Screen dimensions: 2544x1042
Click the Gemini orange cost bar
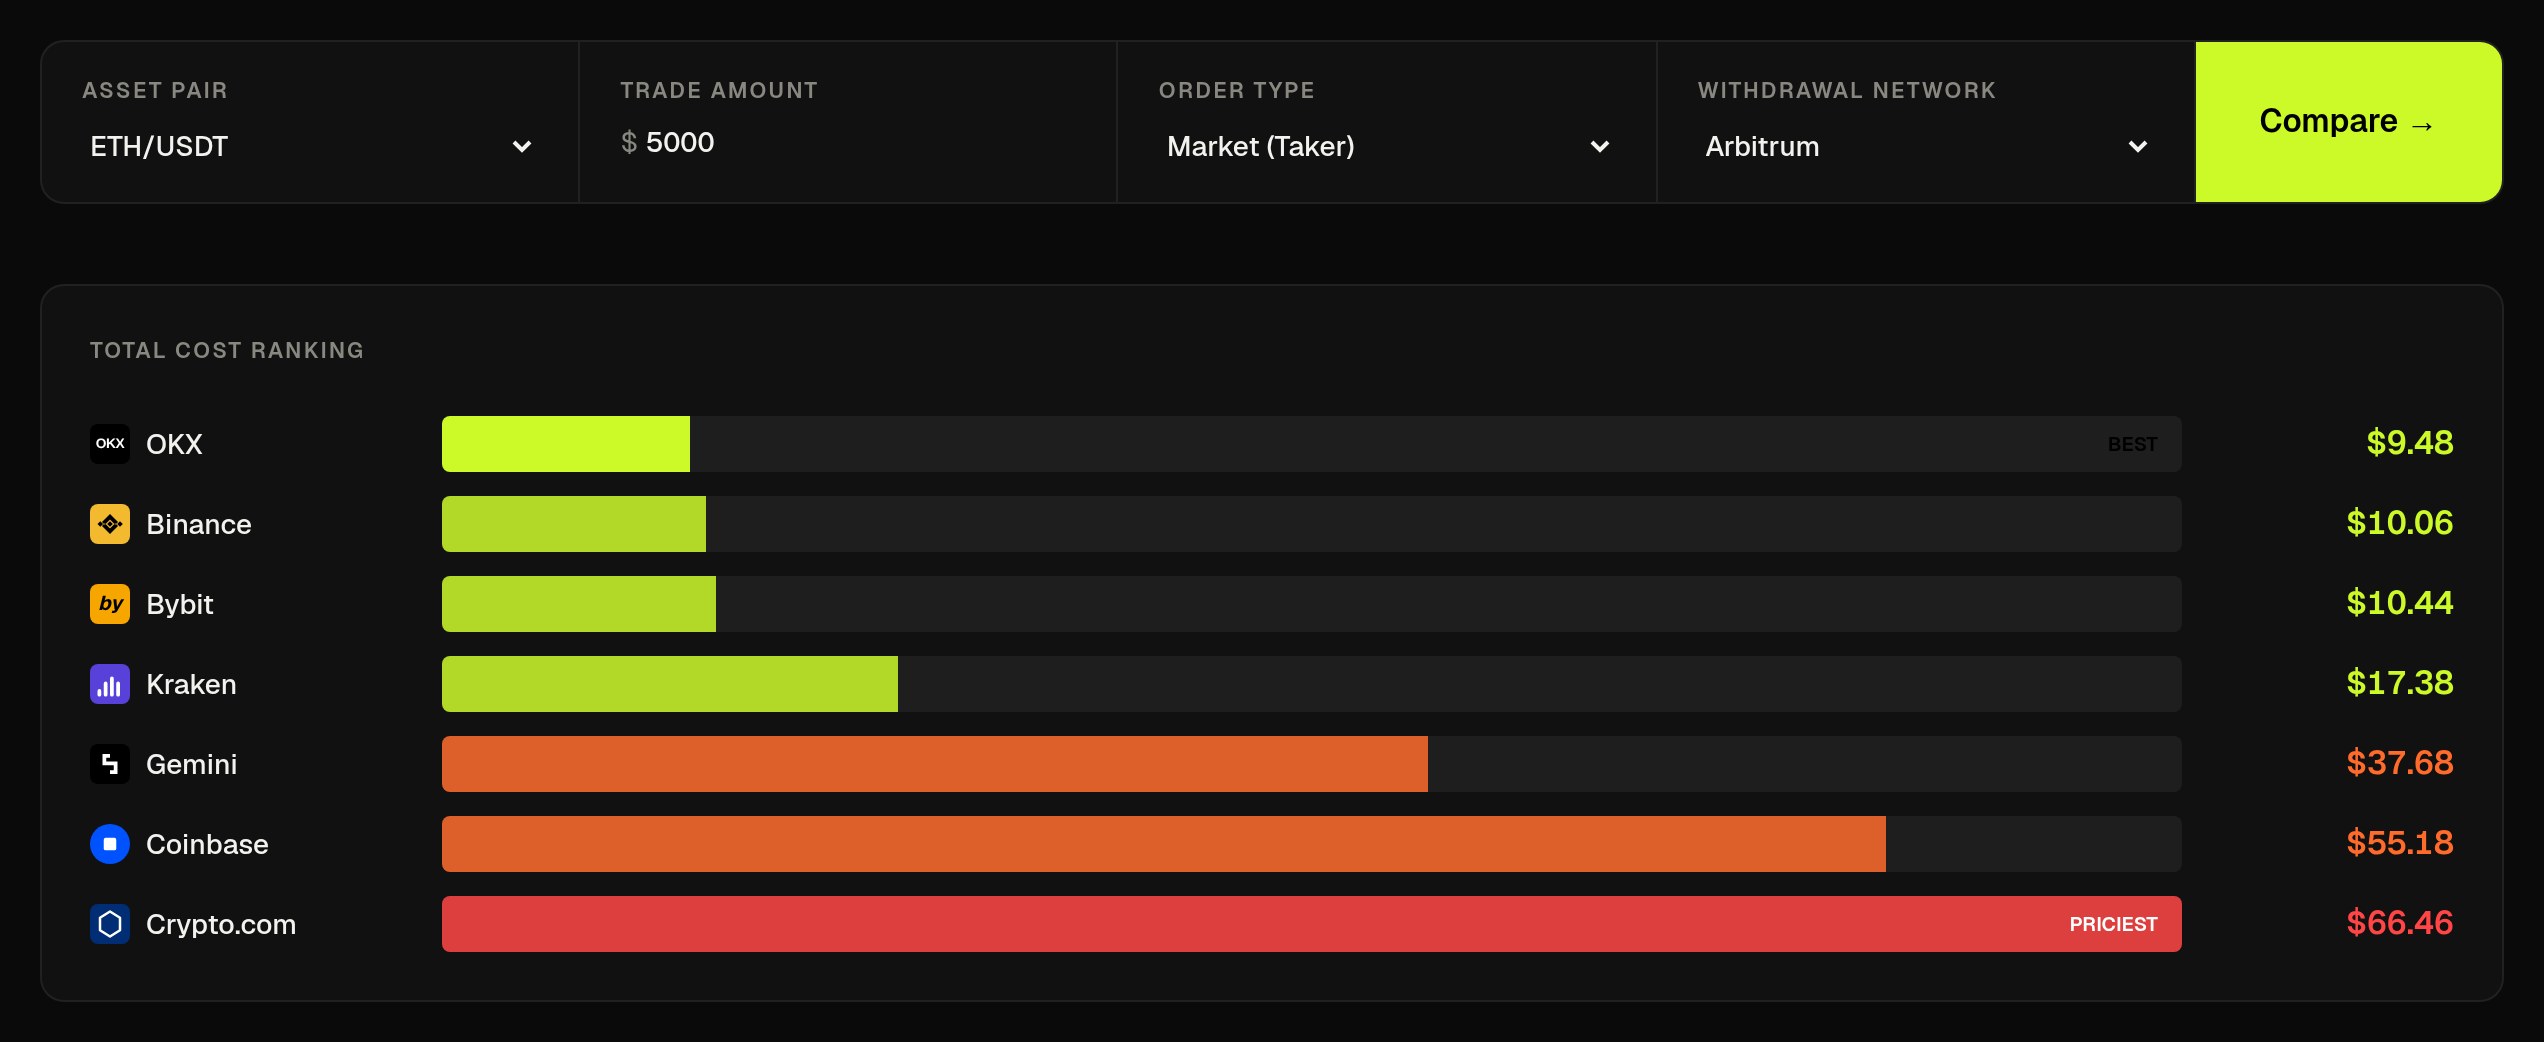coord(935,764)
